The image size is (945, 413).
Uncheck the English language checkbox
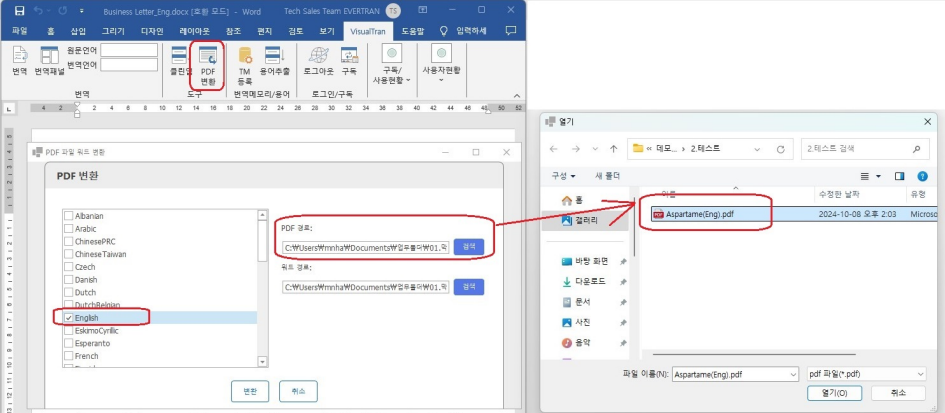(69, 318)
